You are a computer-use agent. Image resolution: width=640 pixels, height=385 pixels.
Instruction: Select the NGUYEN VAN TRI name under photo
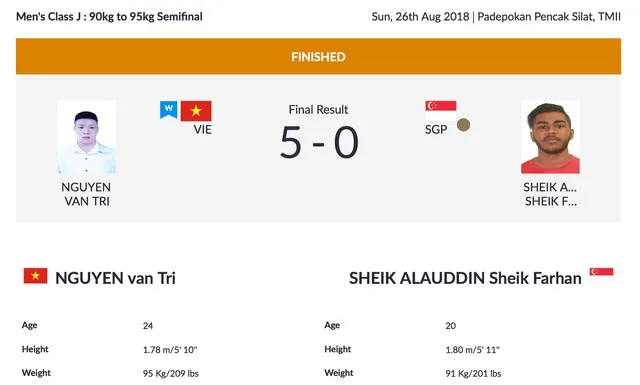pyautogui.click(x=87, y=194)
